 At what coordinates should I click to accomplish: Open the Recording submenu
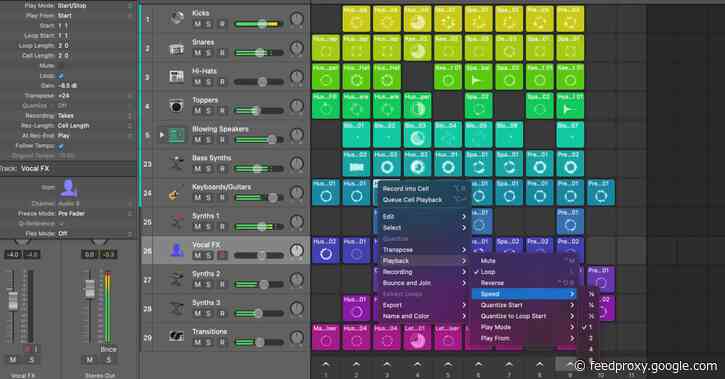[x=424, y=272]
